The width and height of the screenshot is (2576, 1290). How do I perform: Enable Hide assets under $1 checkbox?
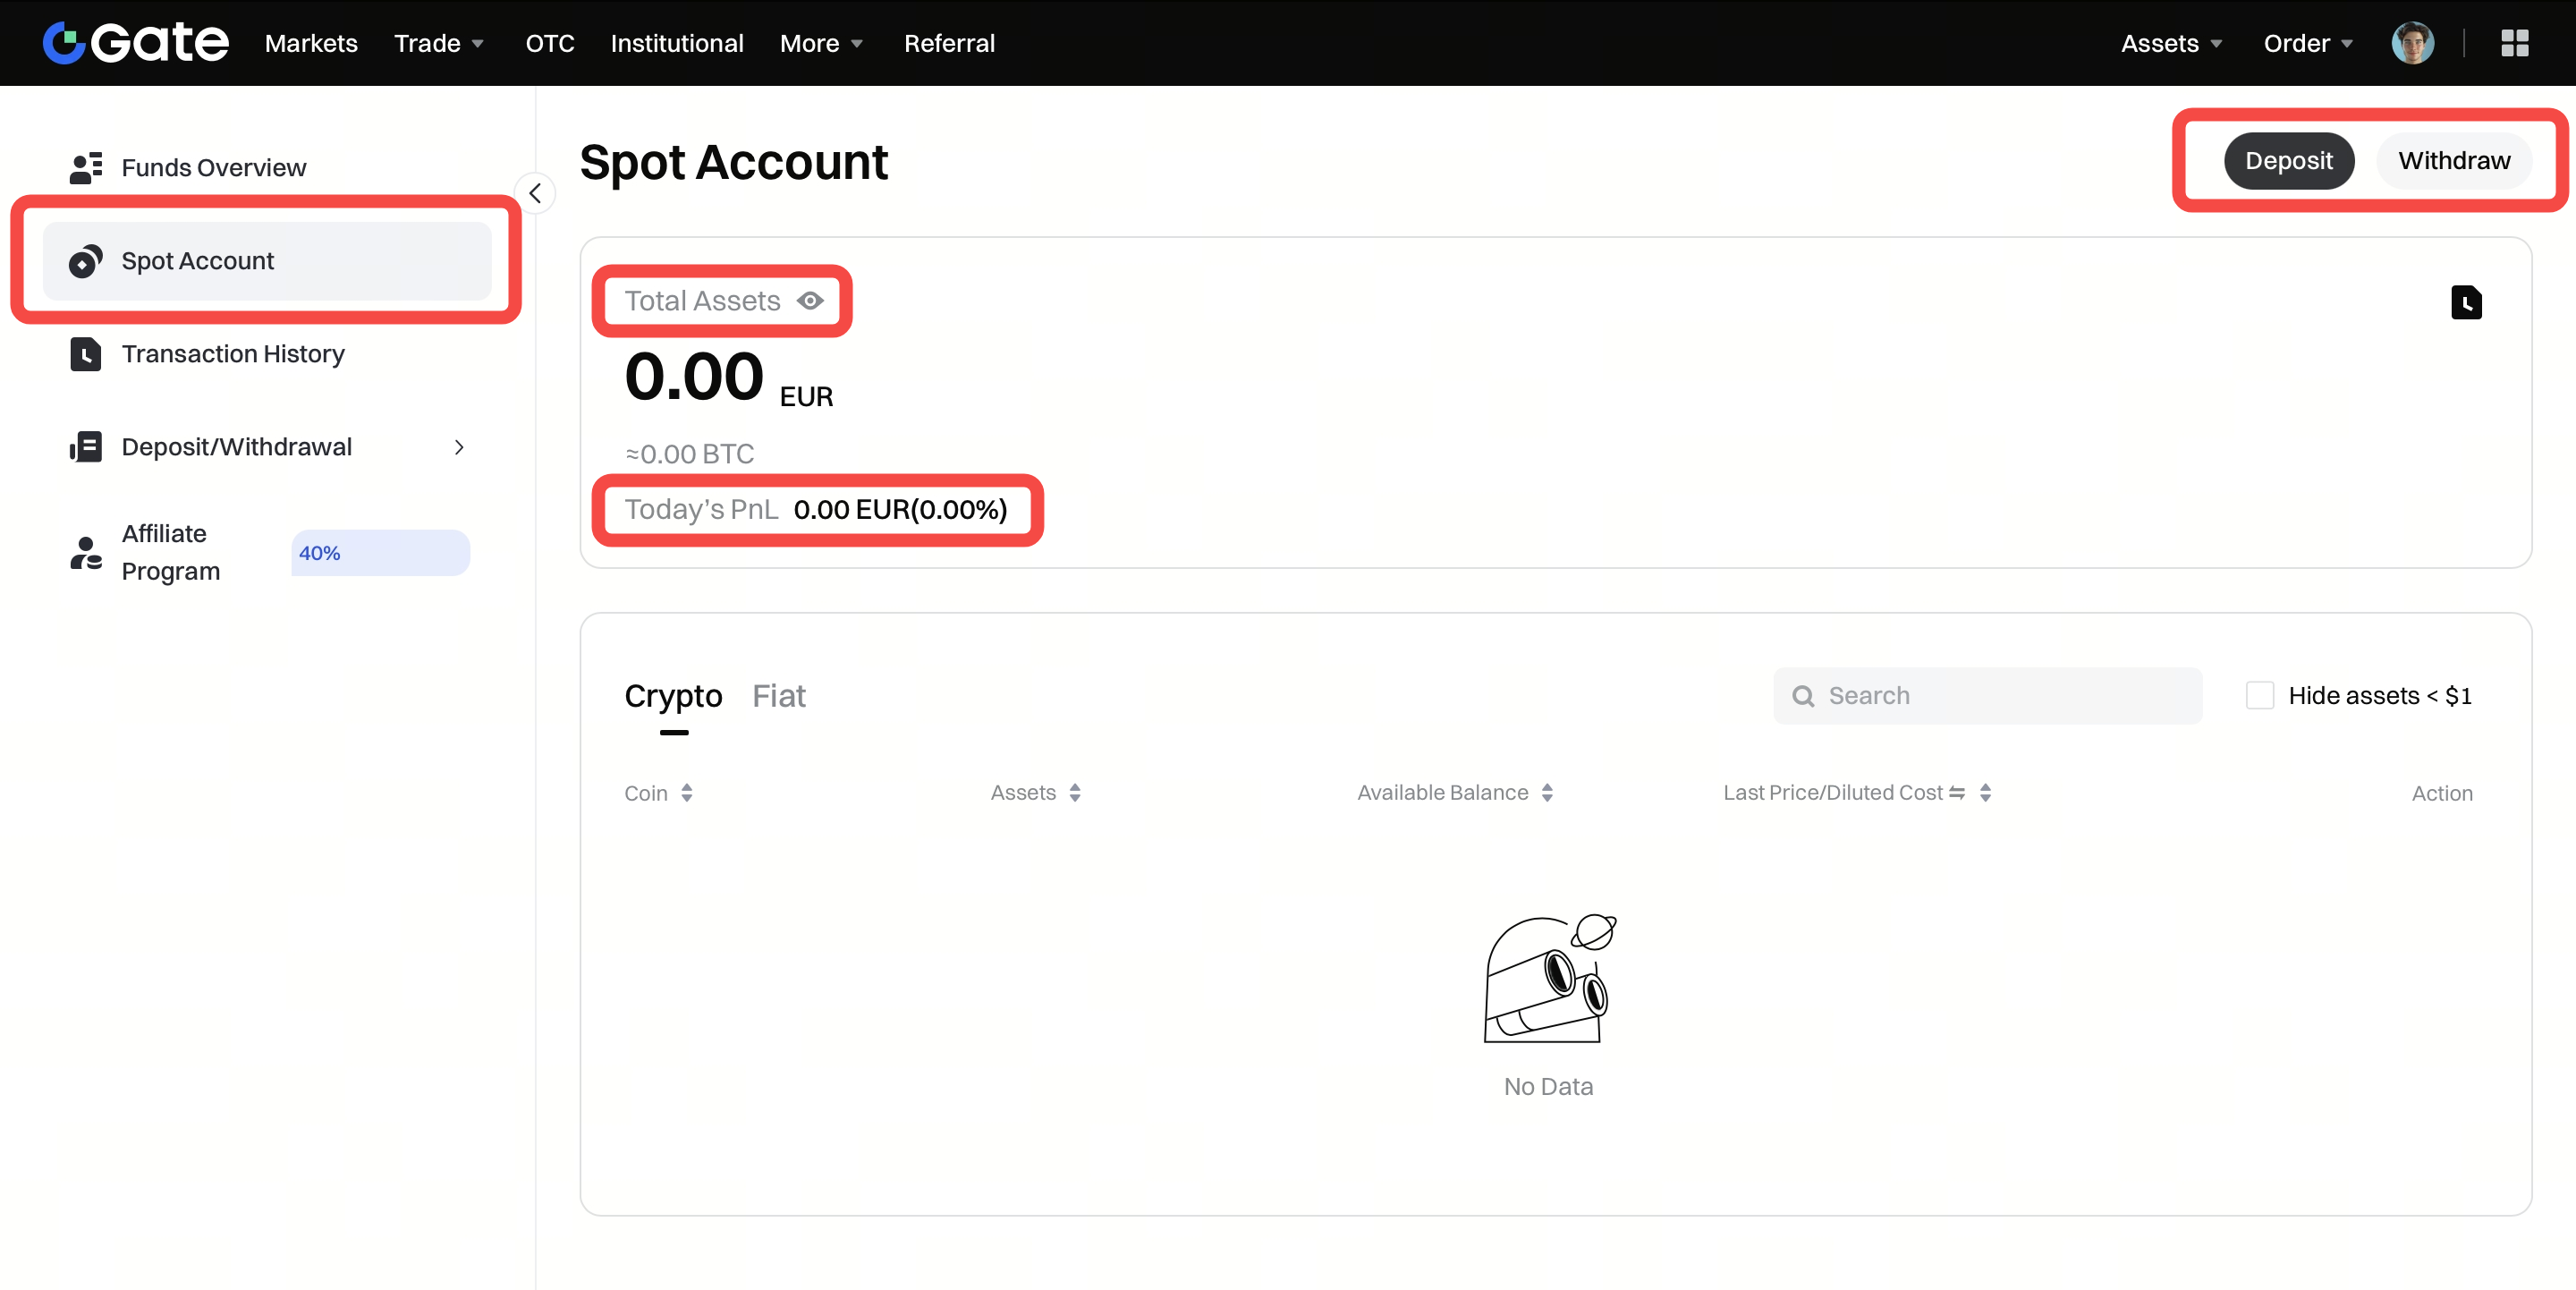tap(2259, 696)
